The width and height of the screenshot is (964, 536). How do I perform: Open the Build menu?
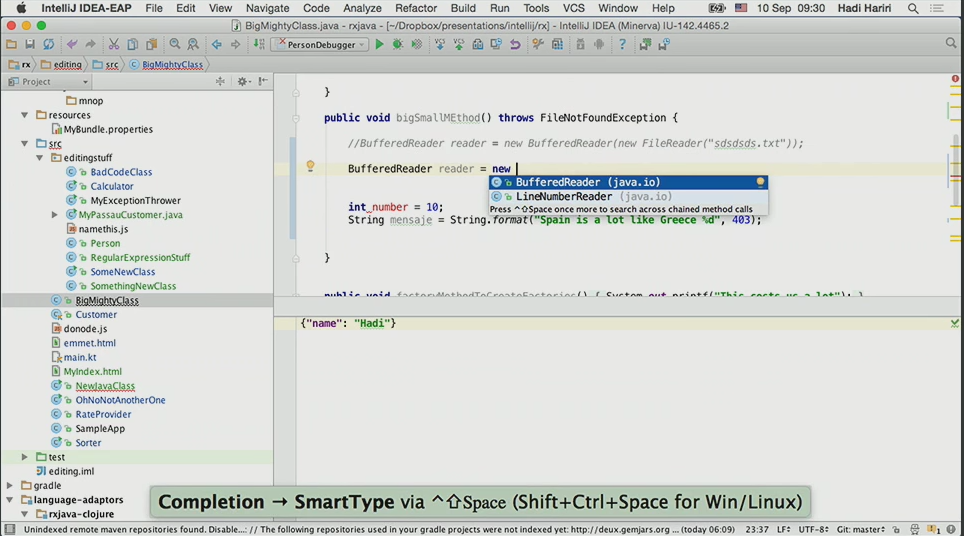click(463, 8)
